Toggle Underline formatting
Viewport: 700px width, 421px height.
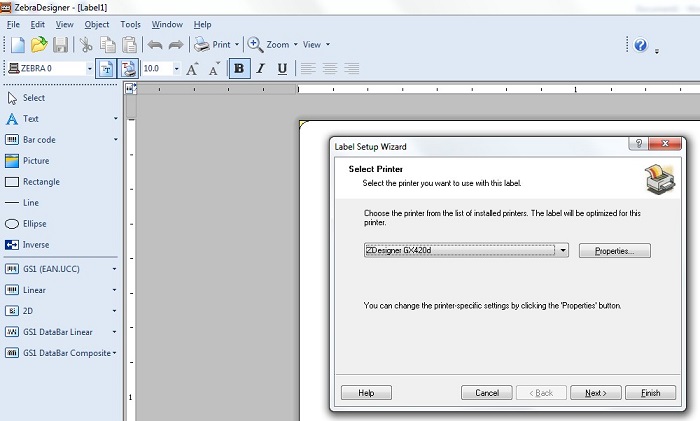282,68
